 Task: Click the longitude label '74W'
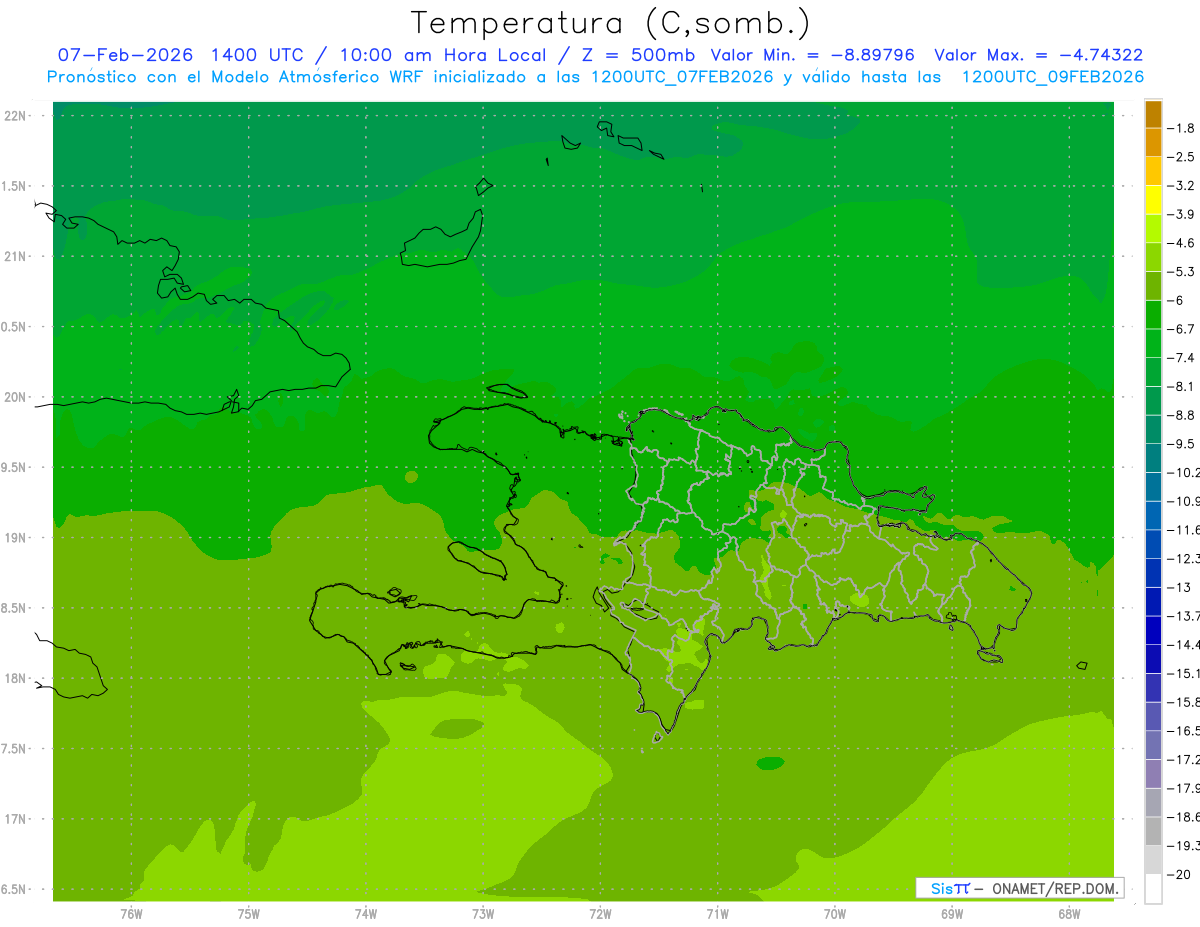pyautogui.click(x=366, y=913)
